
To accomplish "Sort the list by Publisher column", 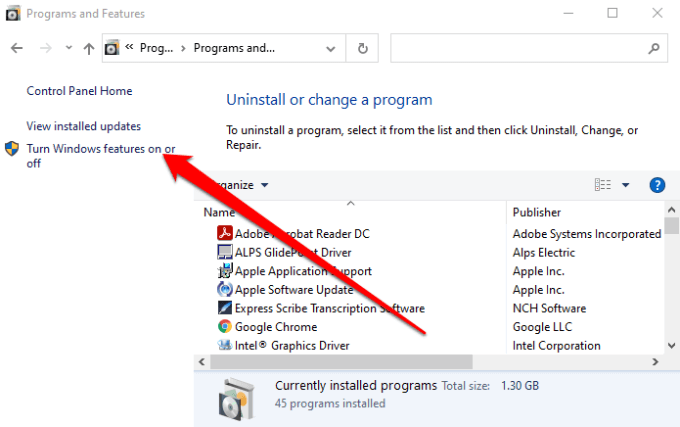I will click(x=536, y=212).
